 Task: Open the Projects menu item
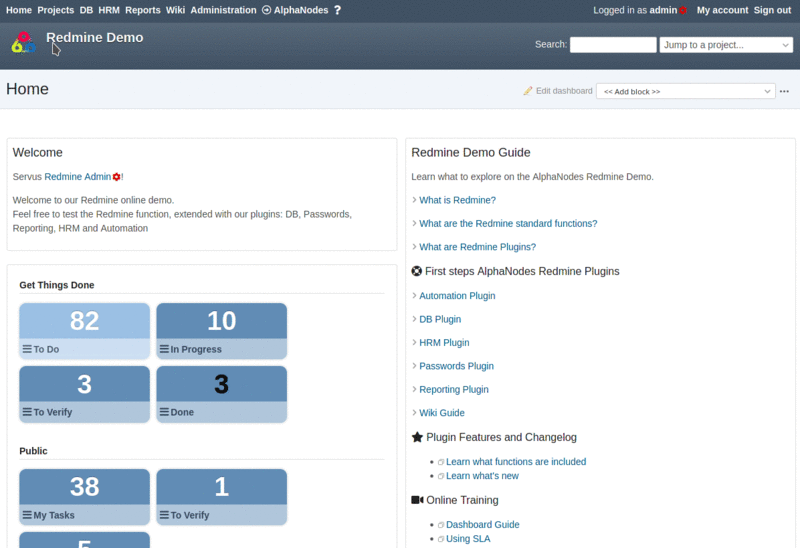point(55,10)
